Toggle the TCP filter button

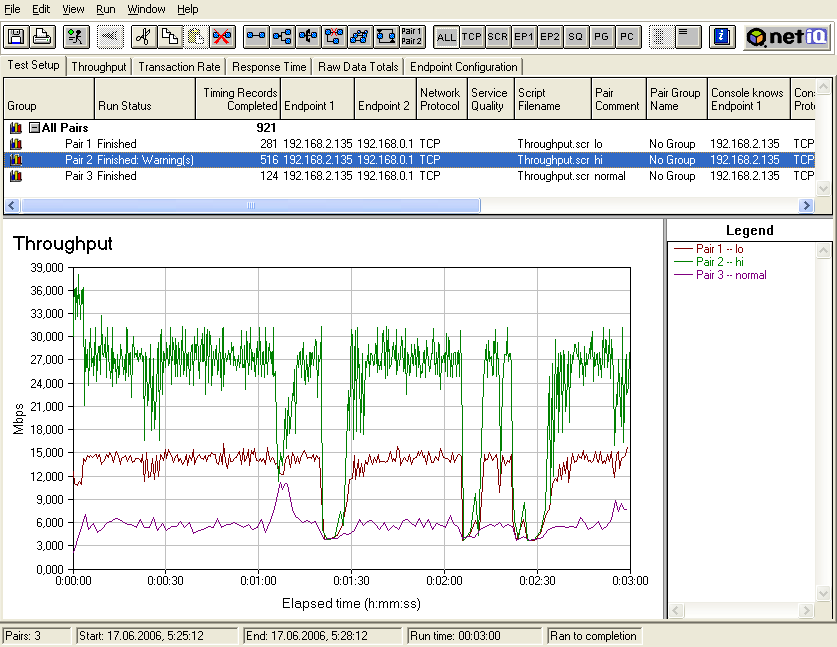coord(472,37)
